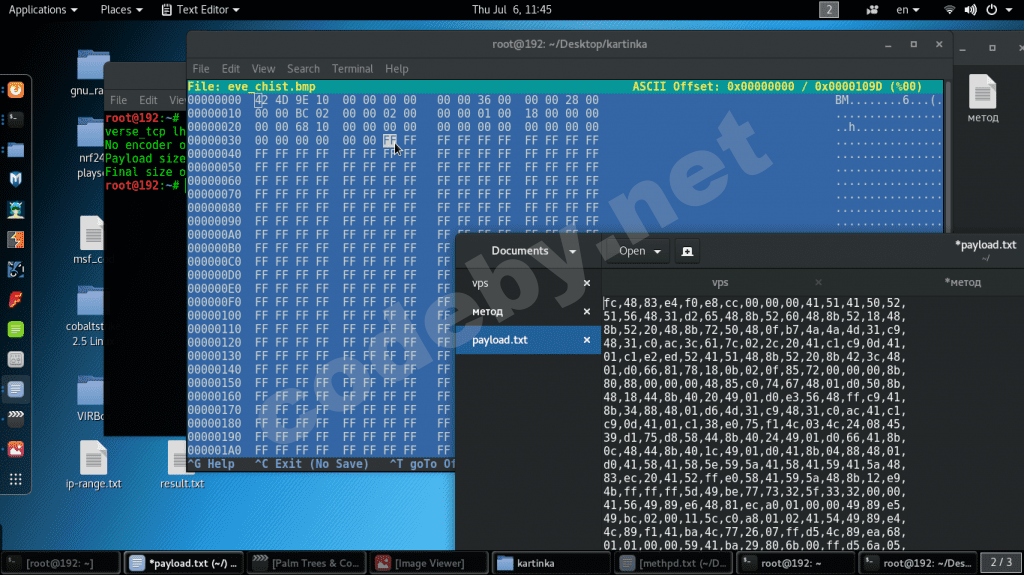Close payload.txt in side panel
Image resolution: width=1024 pixels, height=575 pixels.
point(586,340)
